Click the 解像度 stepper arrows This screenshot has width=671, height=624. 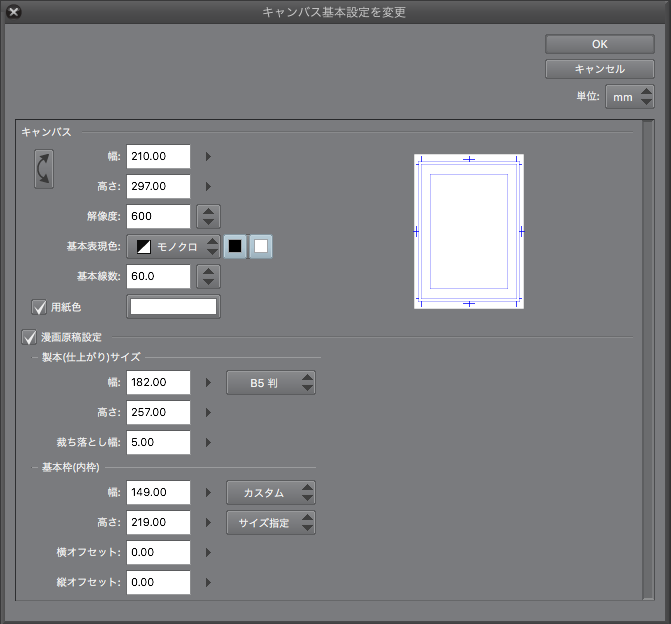pyautogui.click(x=207, y=216)
